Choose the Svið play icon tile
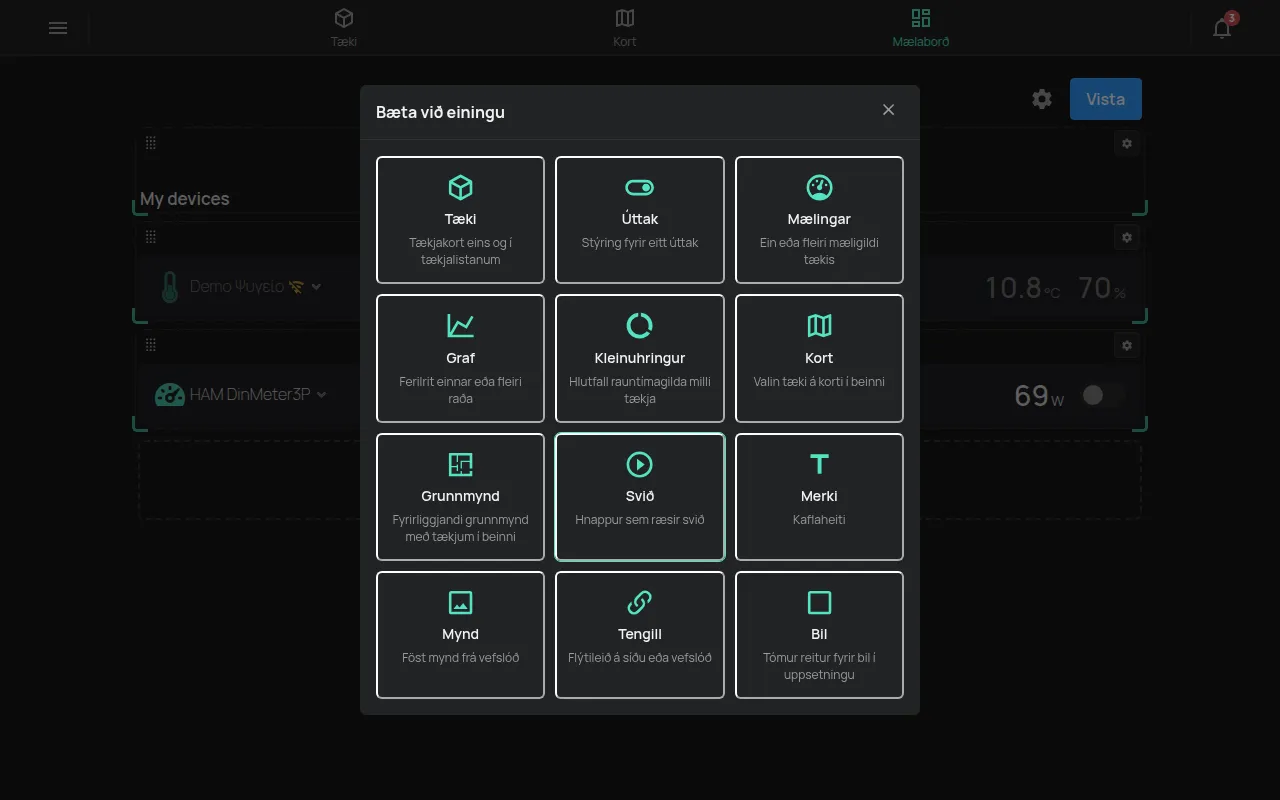The height and width of the screenshot is (800, 1280). pyautogui.click(x=640, y=497)
